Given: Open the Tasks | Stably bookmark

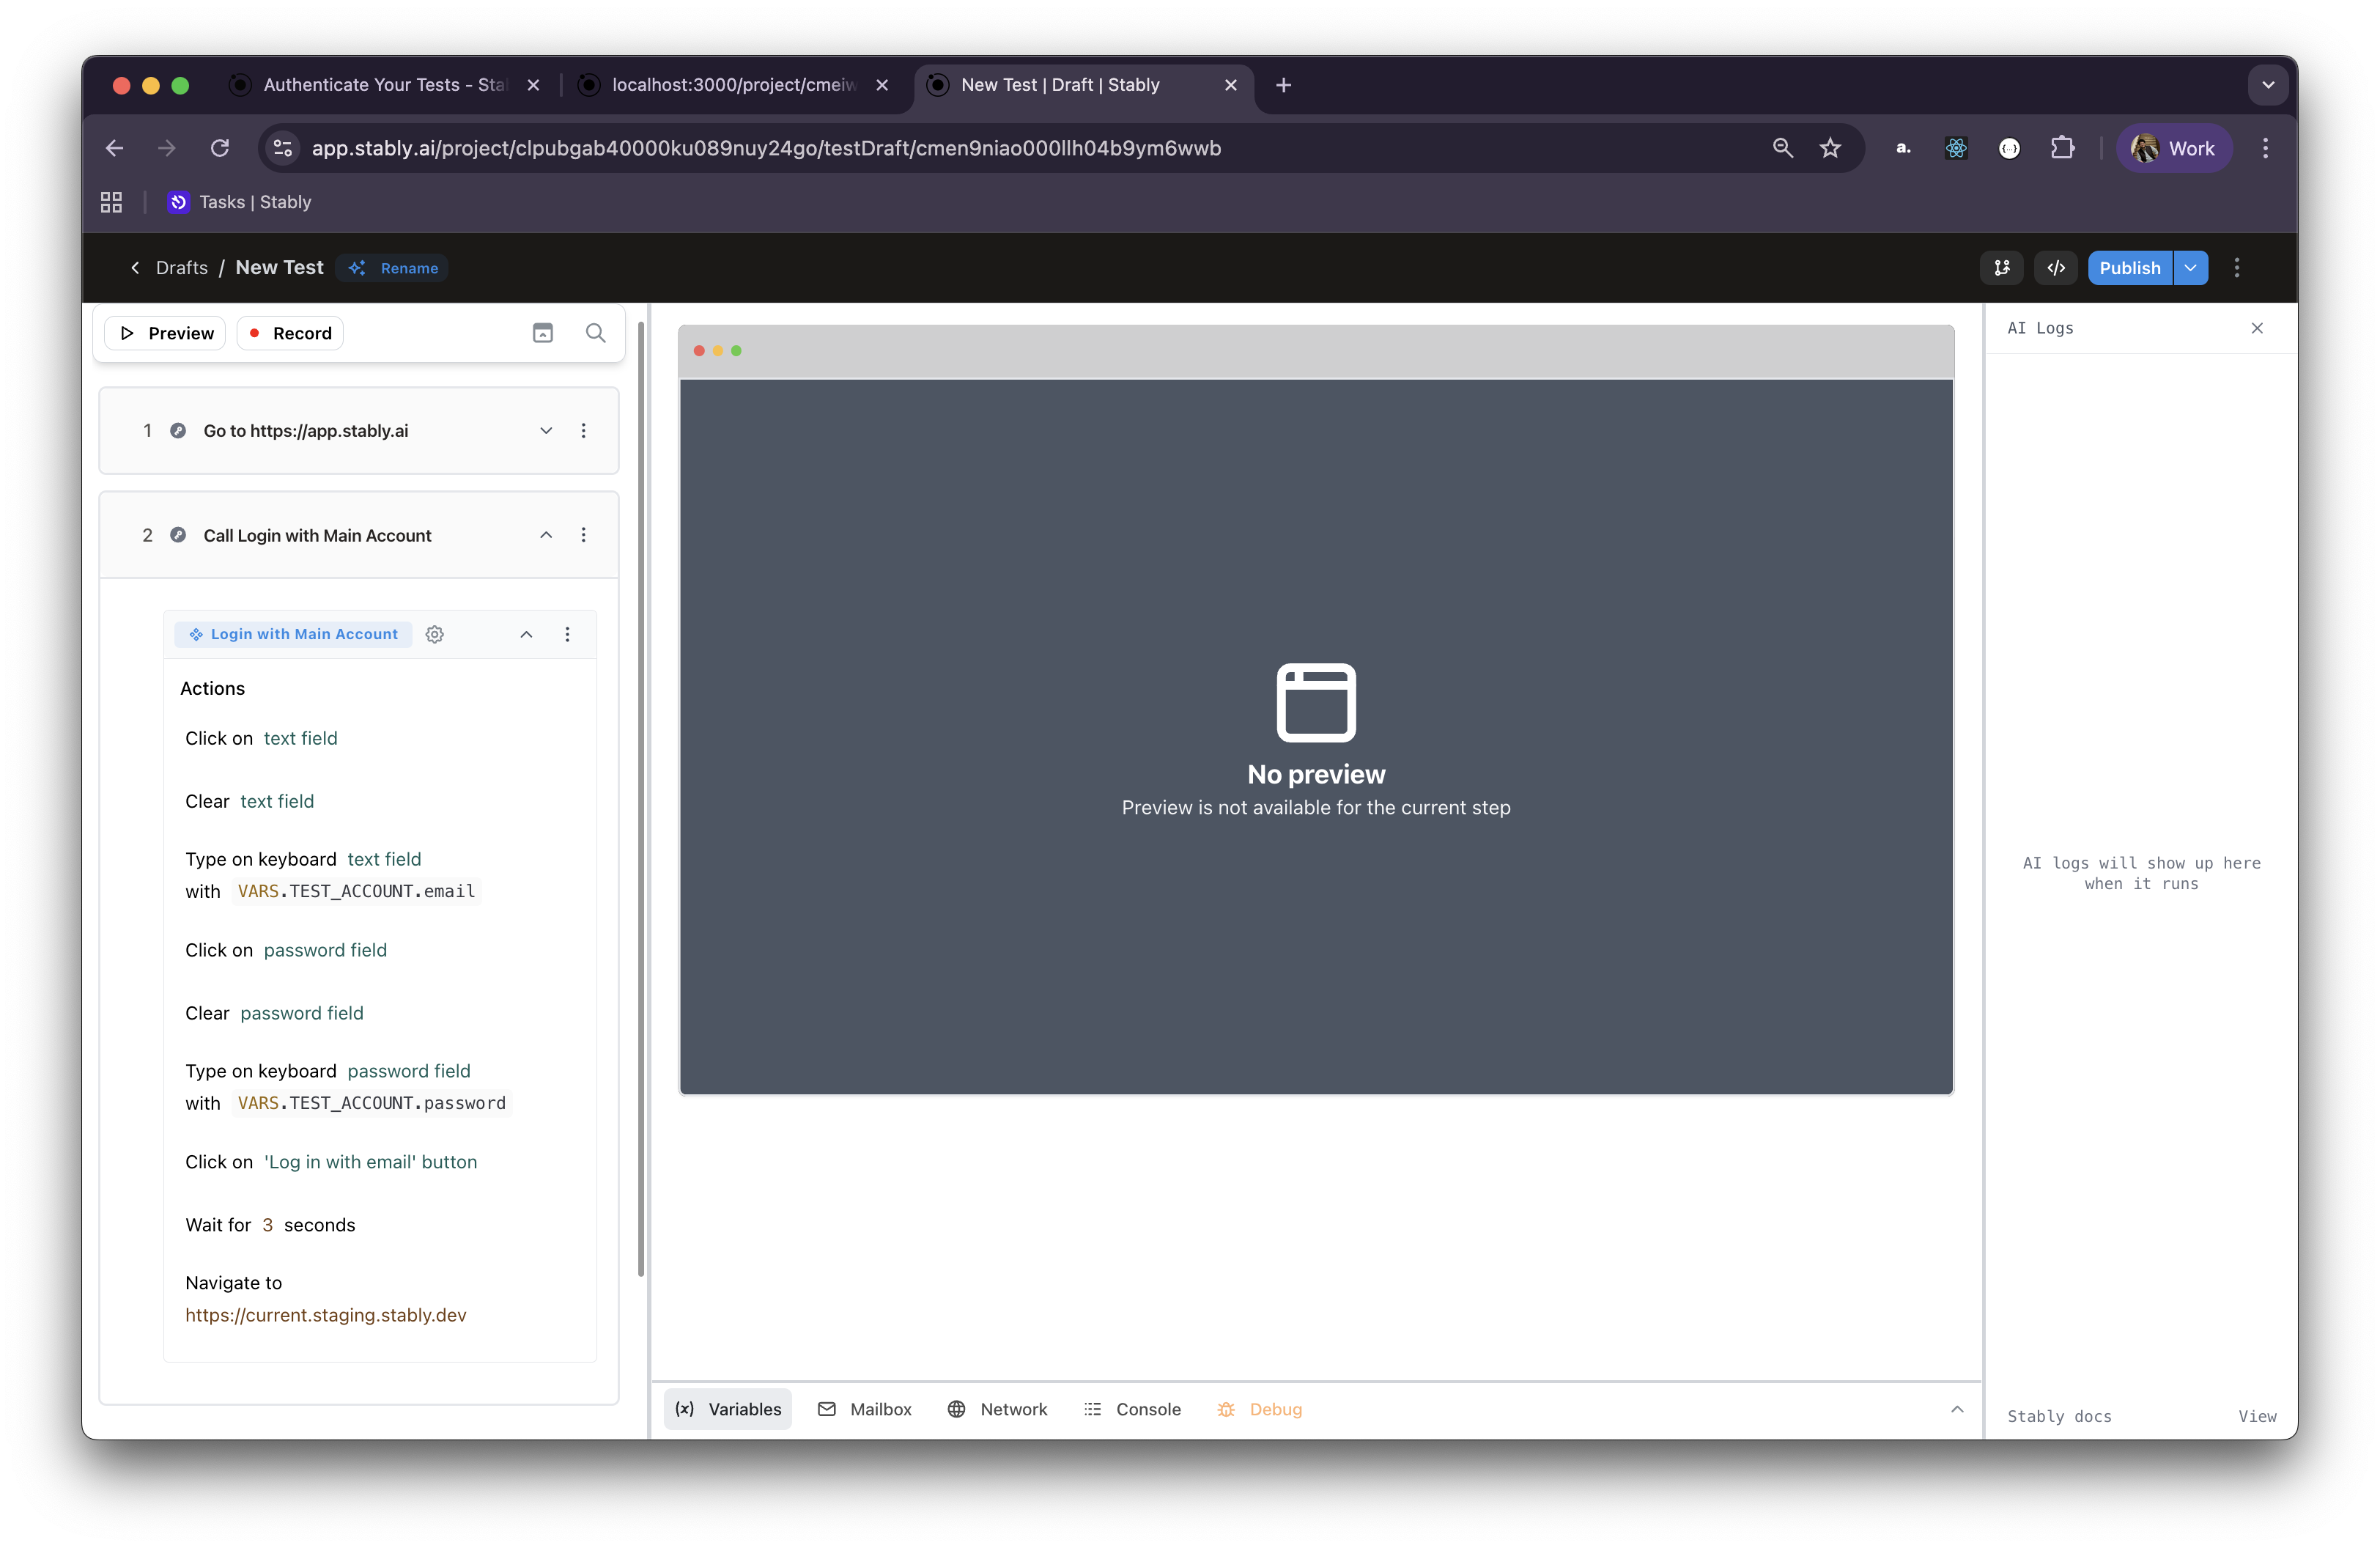Looking at the screenshot, I should [240, 202].
